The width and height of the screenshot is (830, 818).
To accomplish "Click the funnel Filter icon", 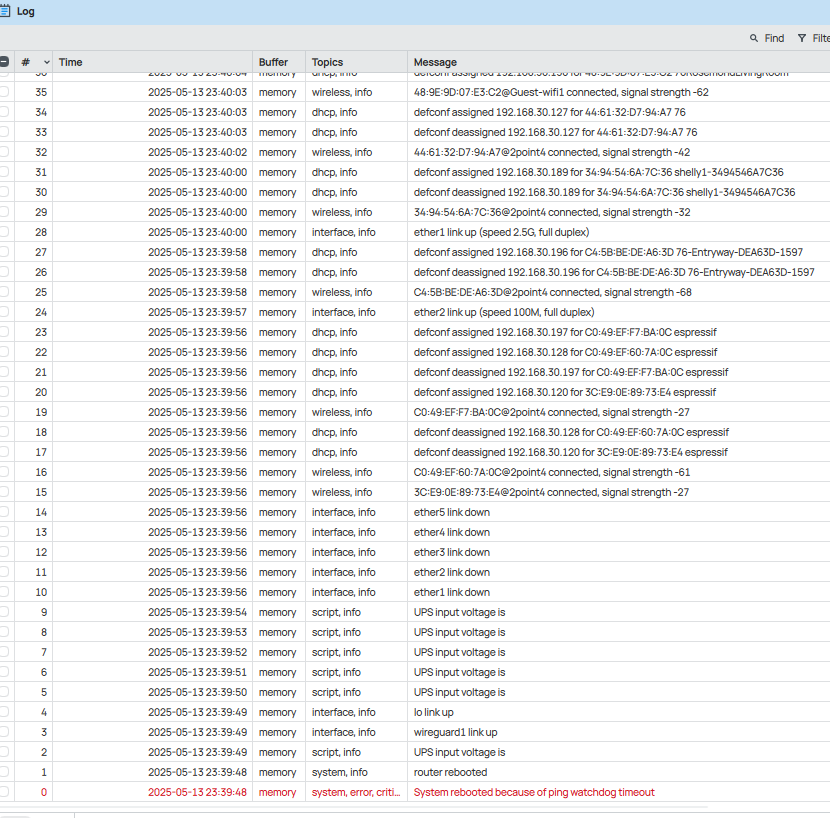I will (802, 38).
